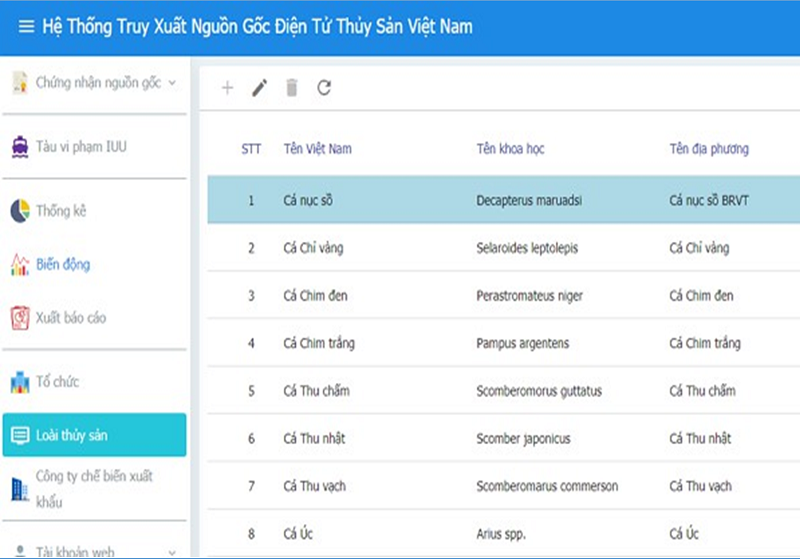Go to Thống kê menu item
The height and width of the screenshot is (559, 800).
pos(95,211)
